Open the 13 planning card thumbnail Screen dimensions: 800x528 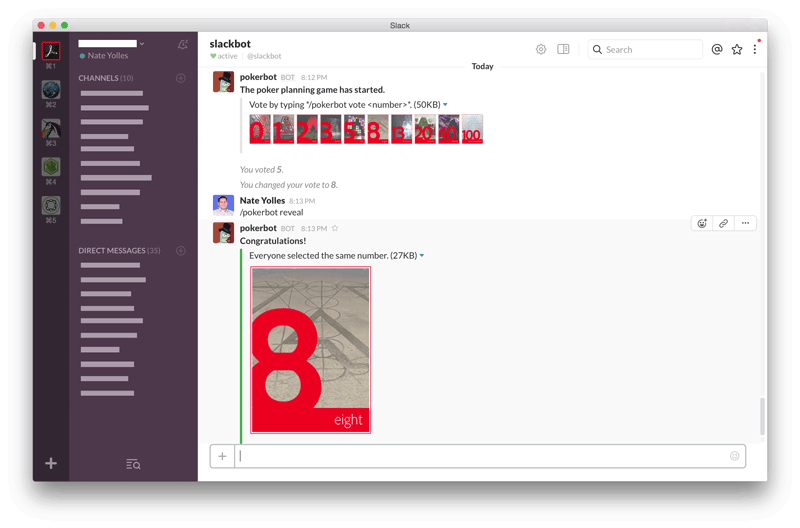click(402, 129)
